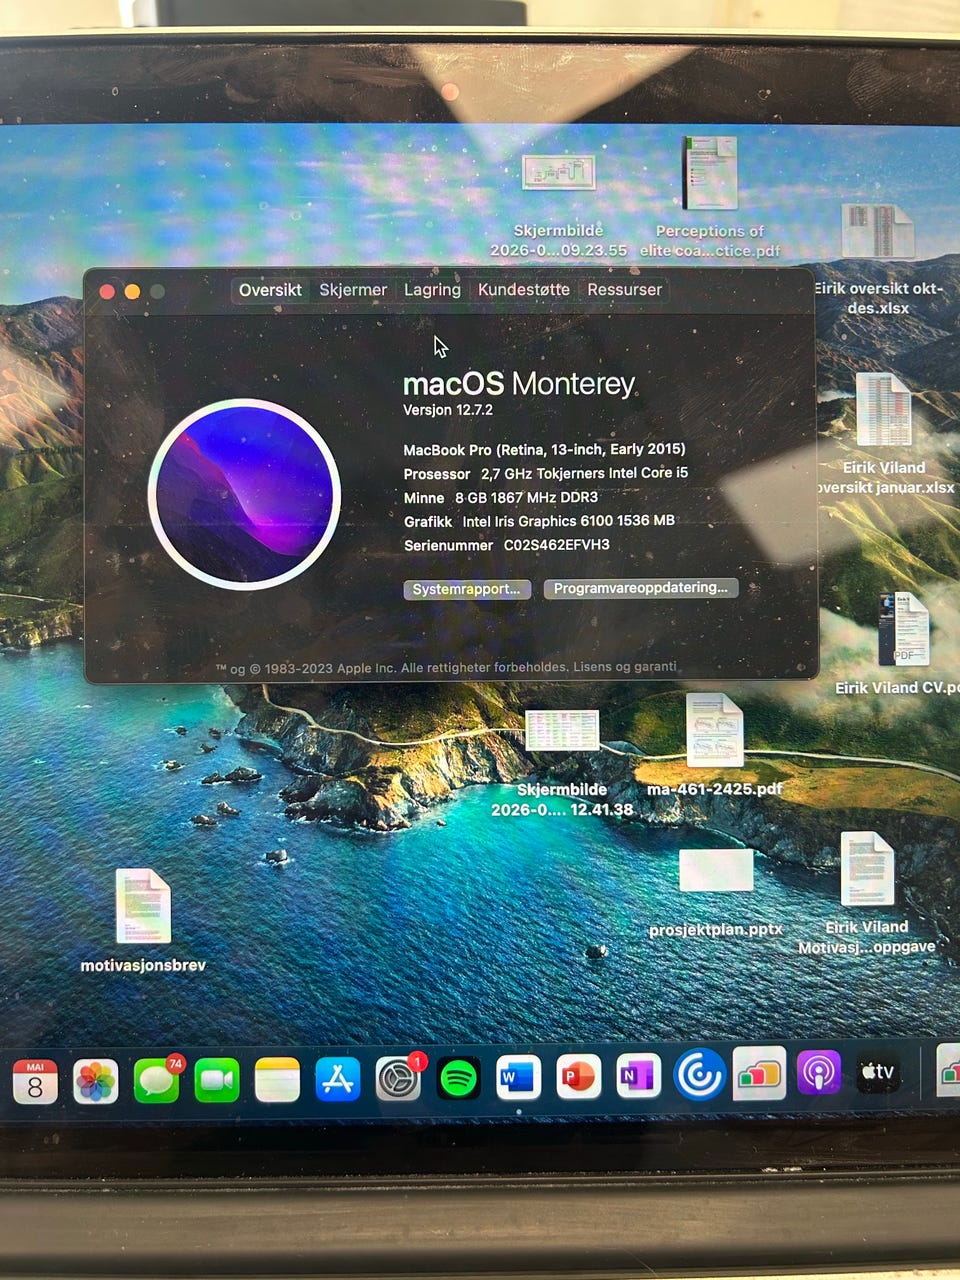Image resolution: width=960 pixels, height=1280 pixels.
Task: Click the macOS Monterey circular logo
Action: coord(245,494)
